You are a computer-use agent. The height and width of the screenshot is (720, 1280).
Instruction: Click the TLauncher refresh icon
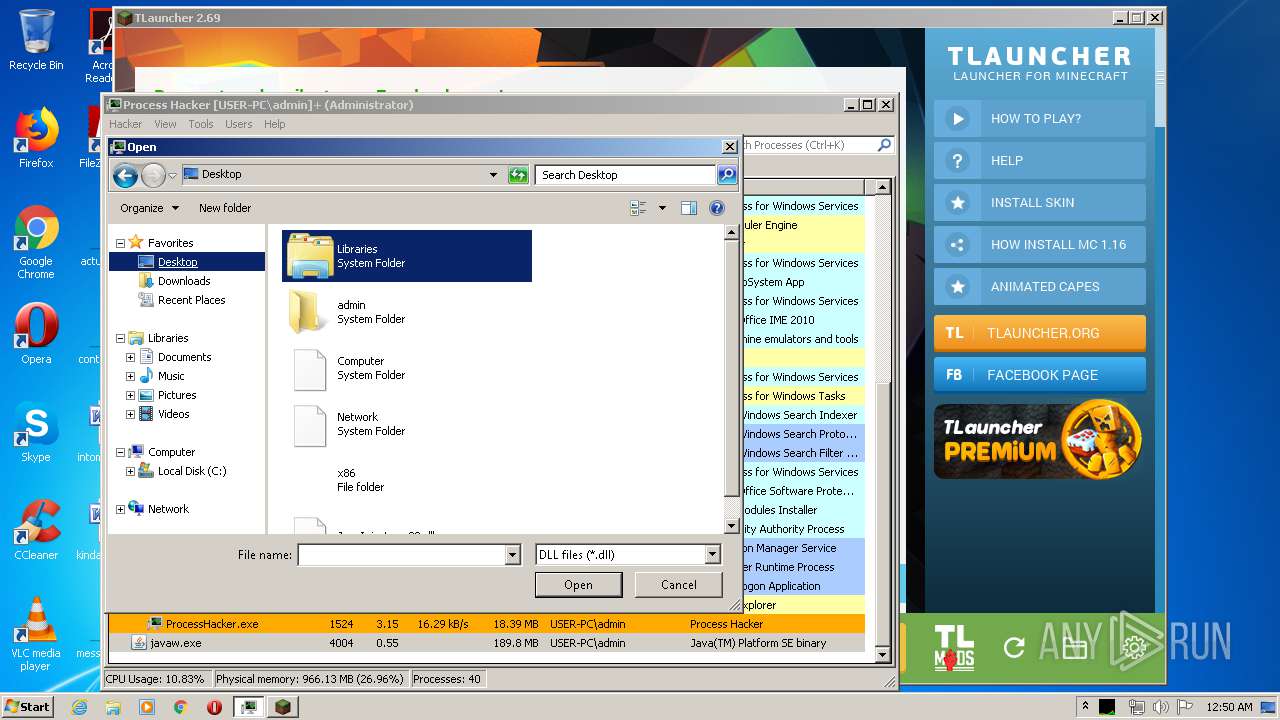tap(1014, 647)
